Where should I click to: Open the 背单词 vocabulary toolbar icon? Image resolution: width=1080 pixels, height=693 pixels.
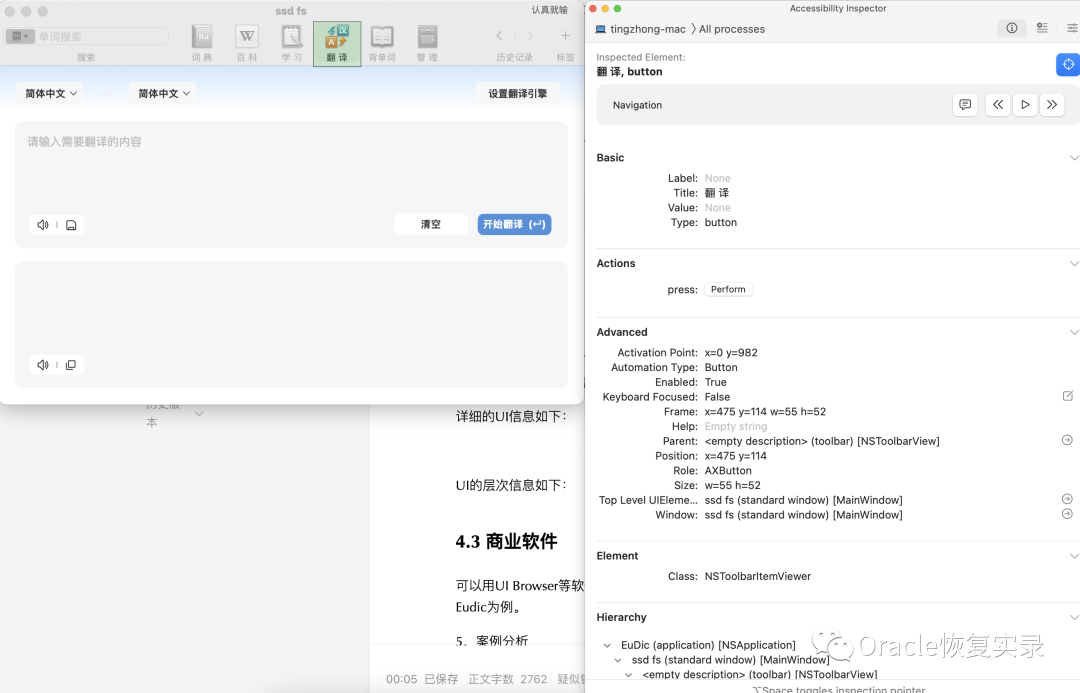click(382, 43)
